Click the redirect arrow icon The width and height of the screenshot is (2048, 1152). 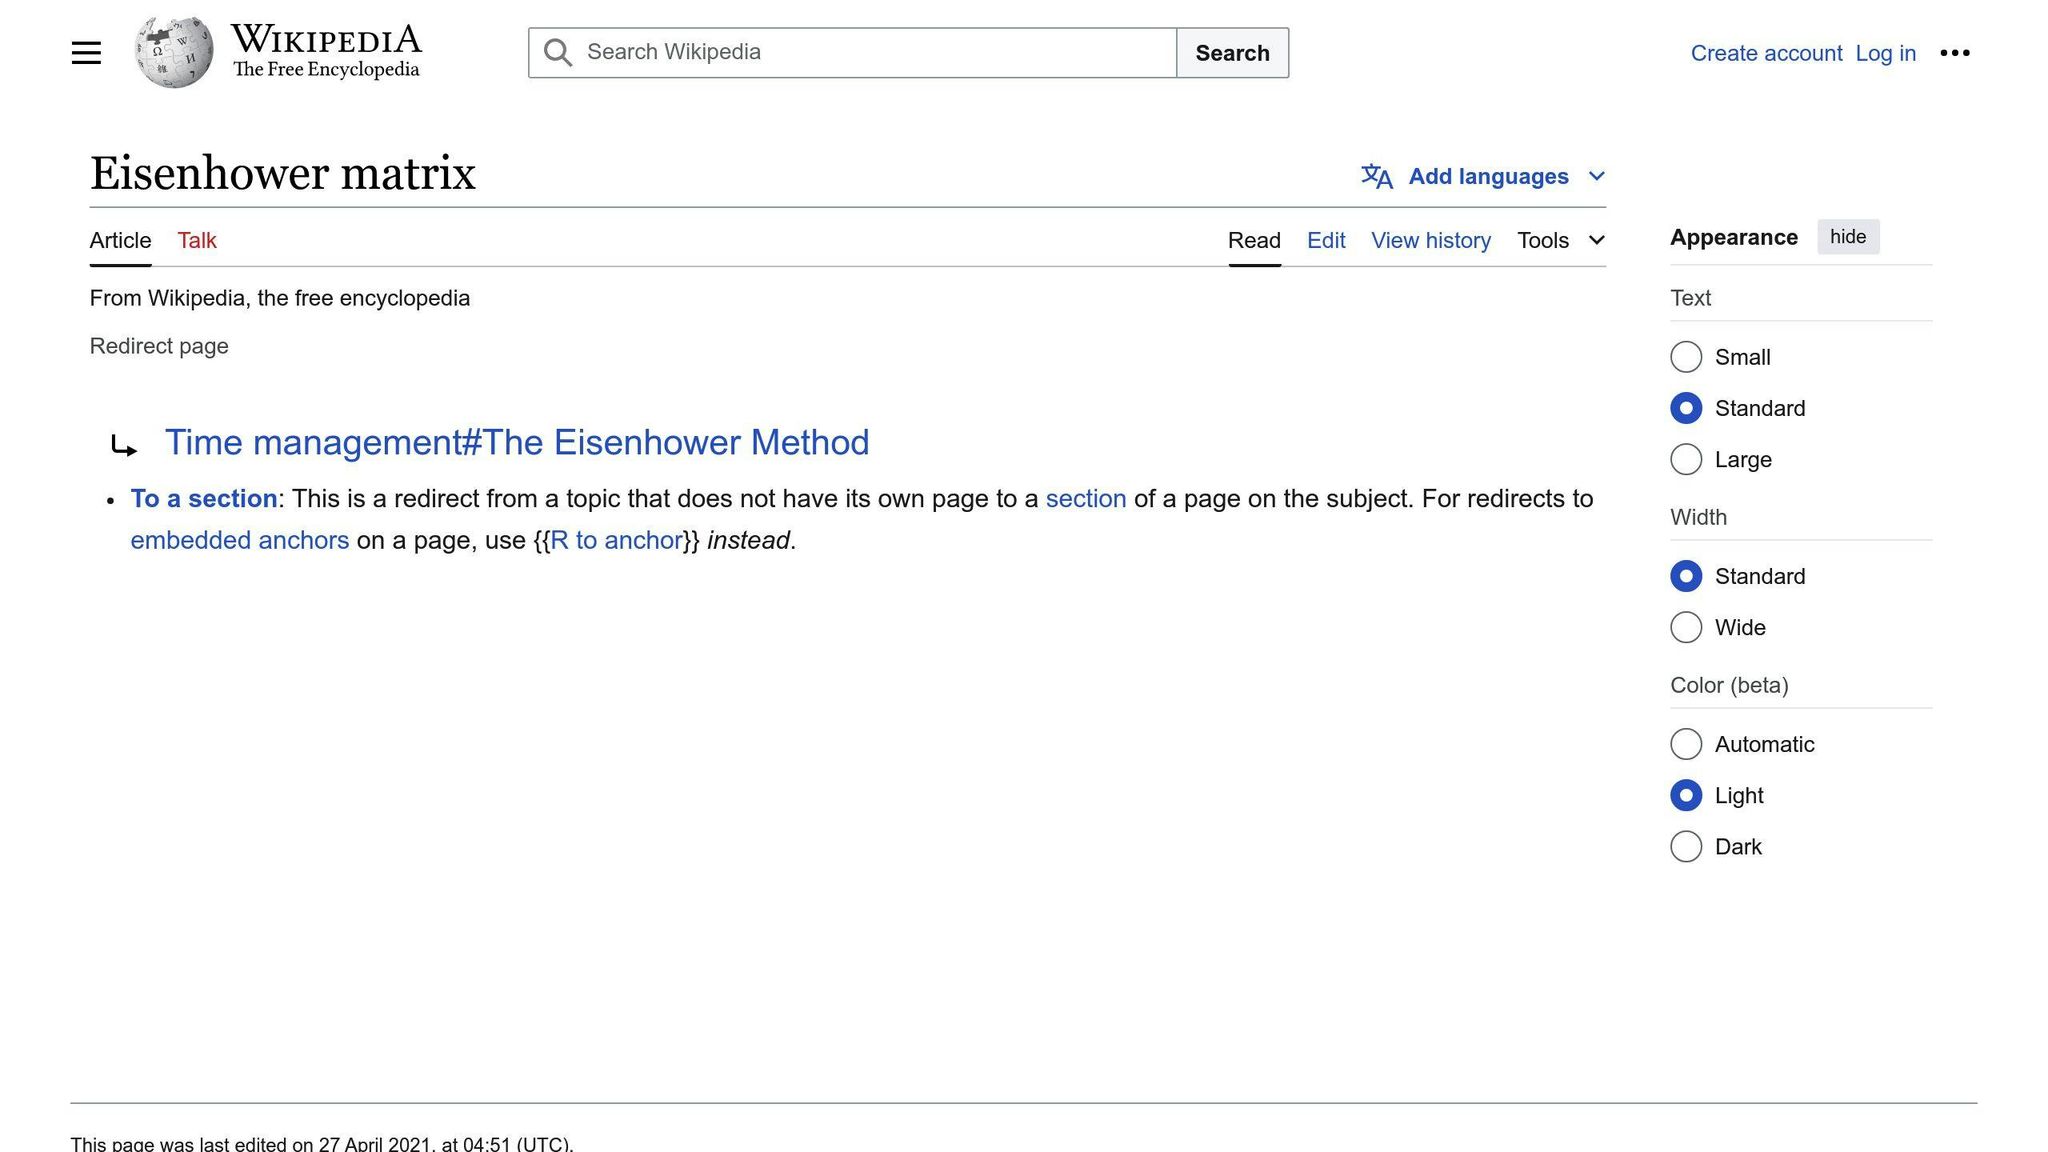pyautogui.click(x=124, y=446)
